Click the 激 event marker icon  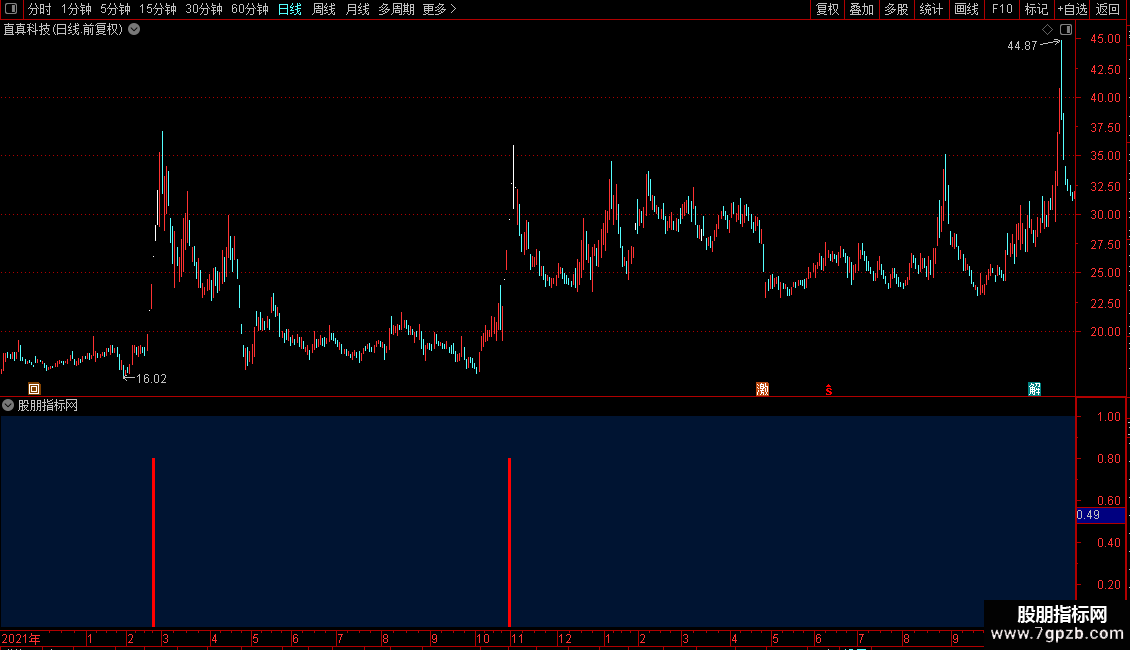[762, 389]
